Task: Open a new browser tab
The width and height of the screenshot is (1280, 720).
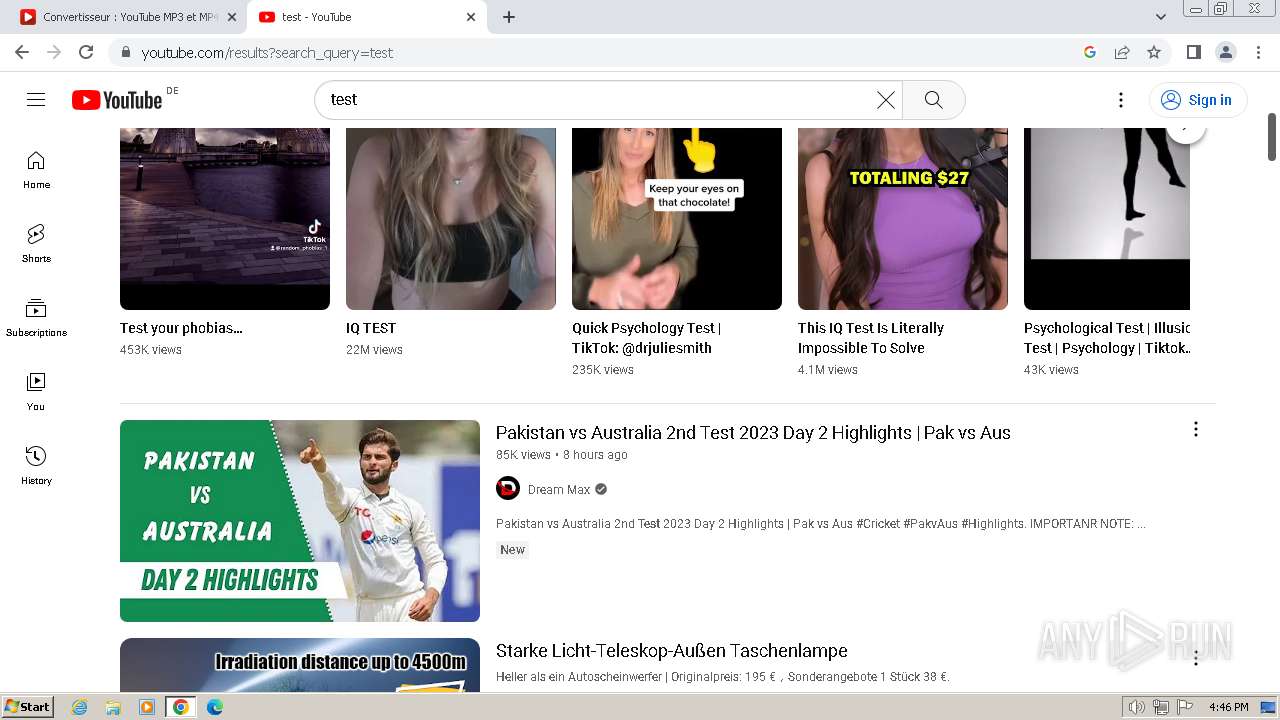Action: [x=509, y=17]
